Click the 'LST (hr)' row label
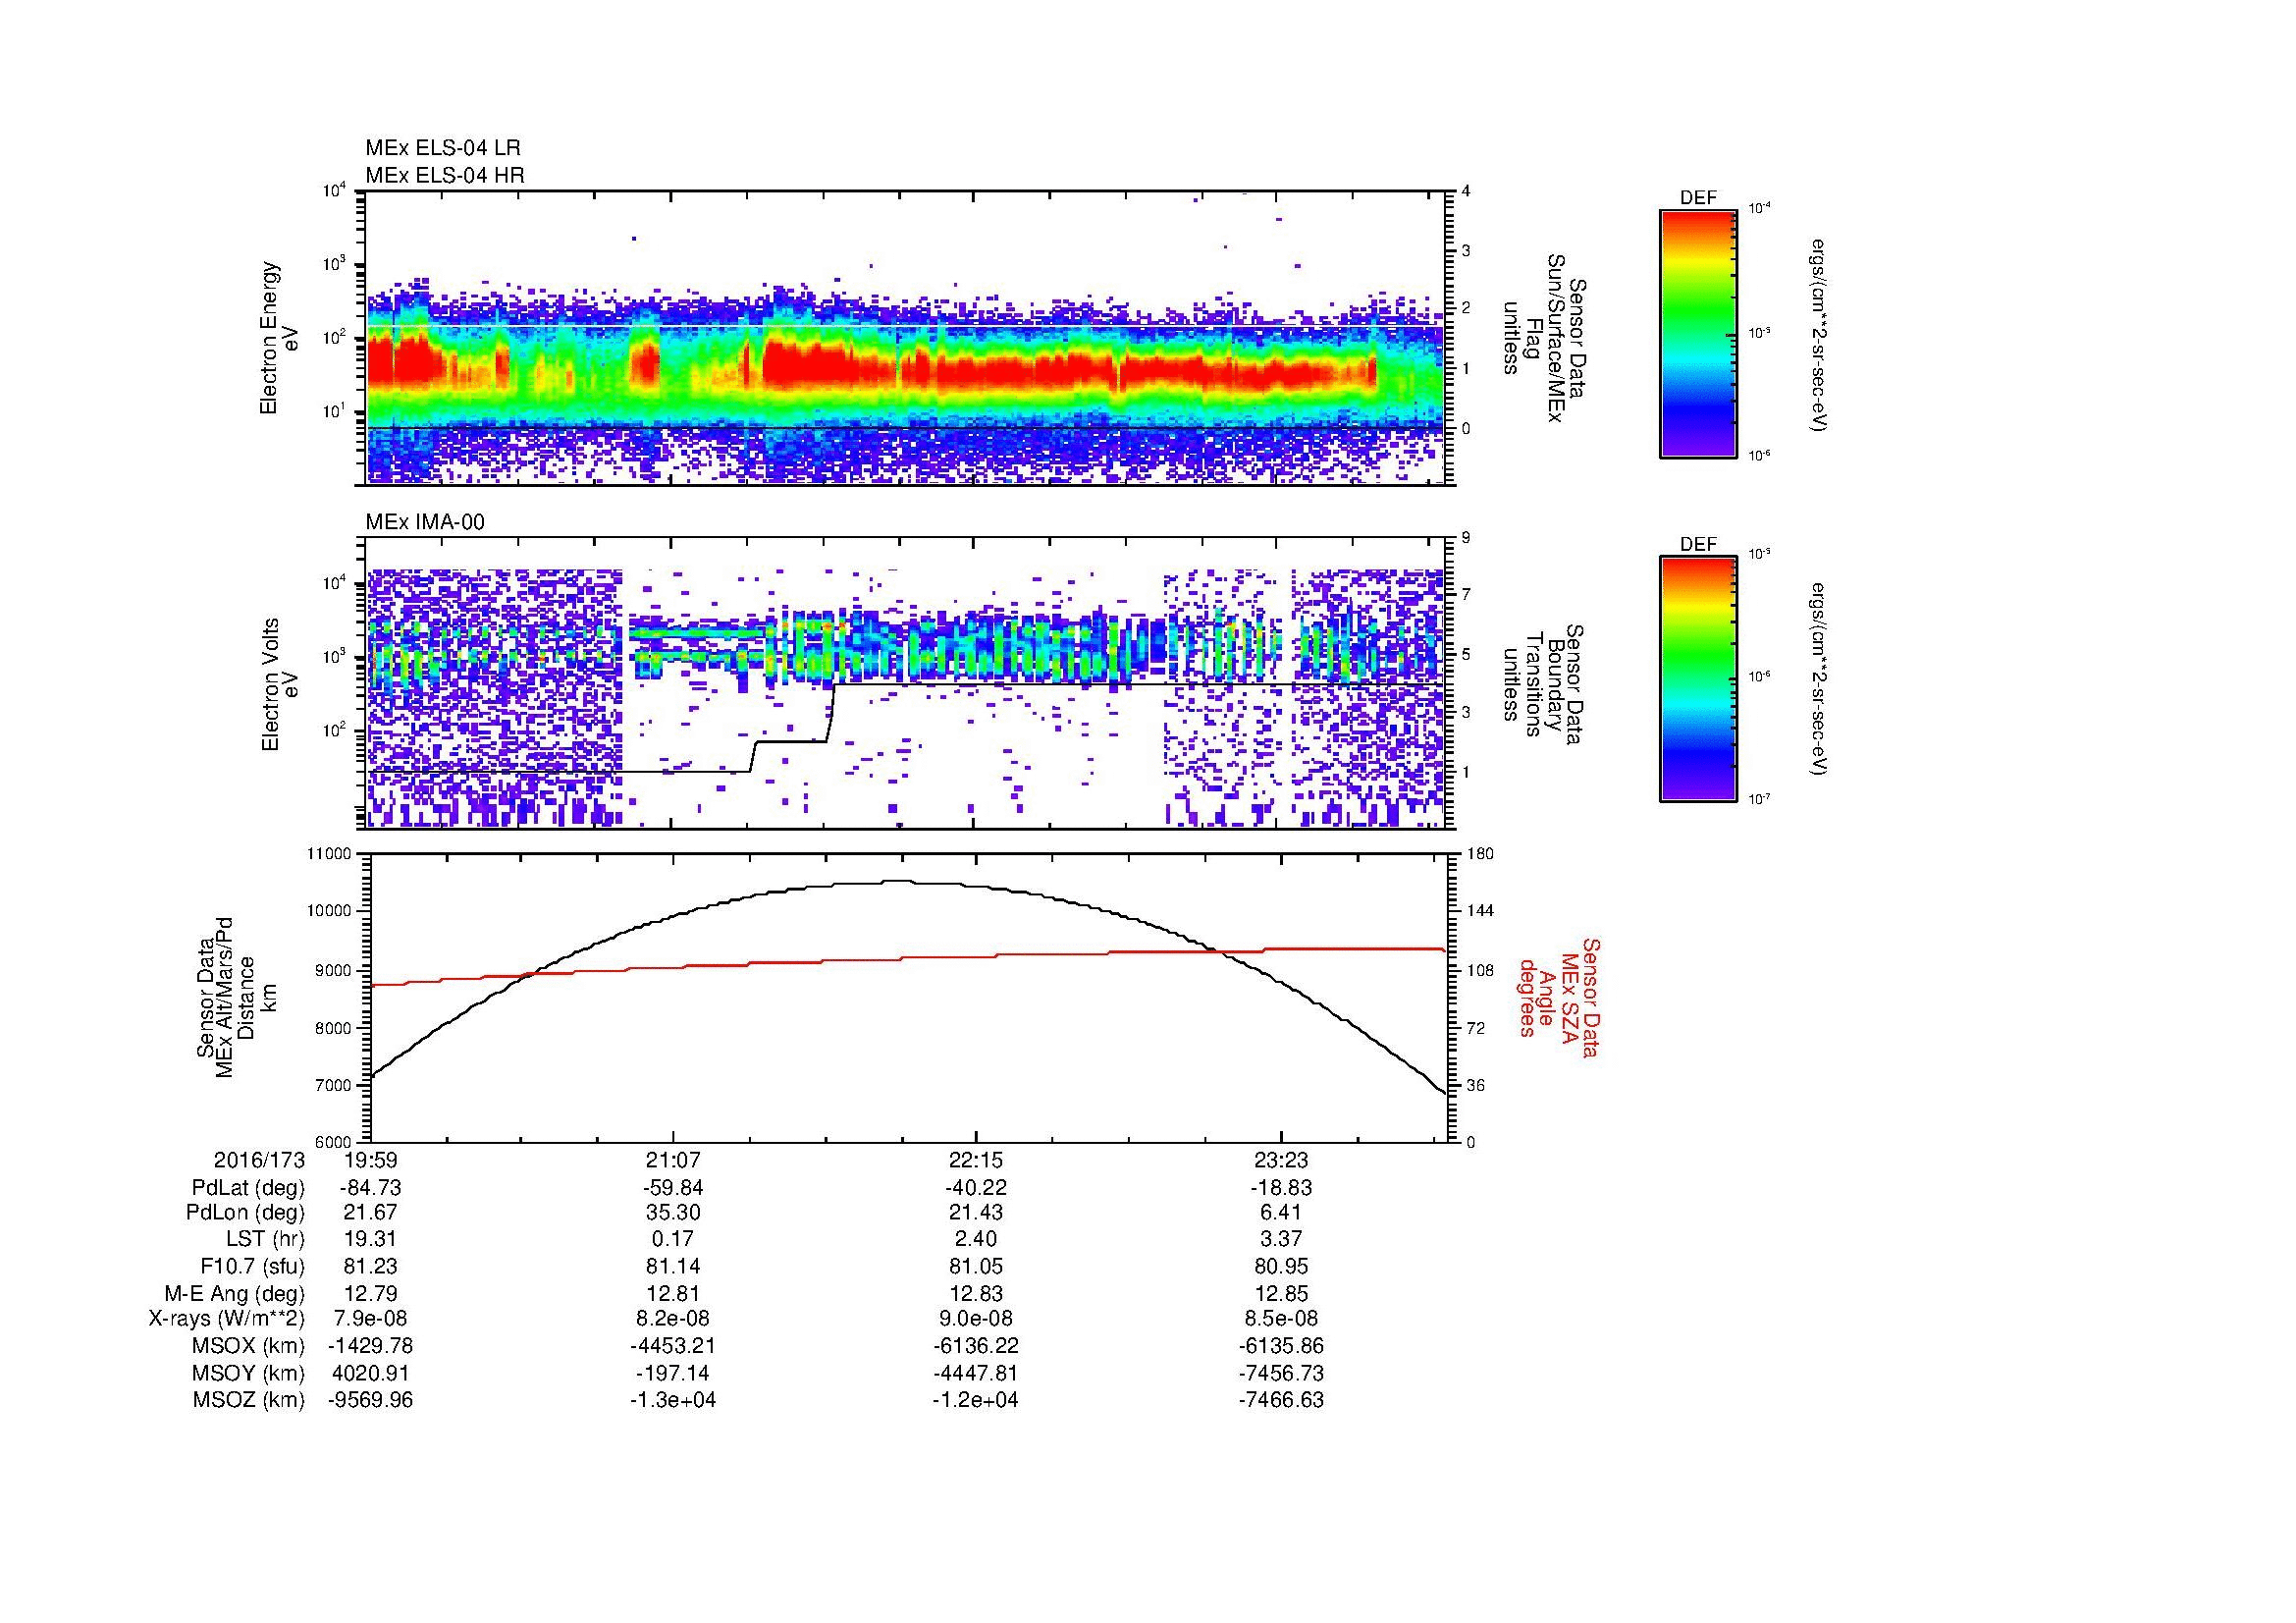 point(265,1240)
